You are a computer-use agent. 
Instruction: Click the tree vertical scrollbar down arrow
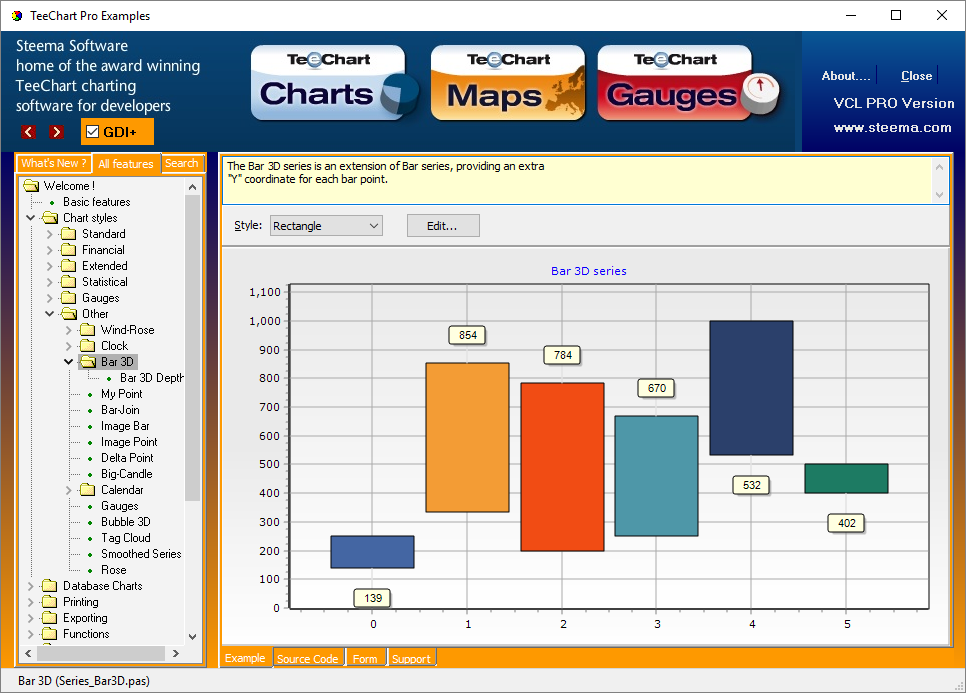click(x=192, y=636)
